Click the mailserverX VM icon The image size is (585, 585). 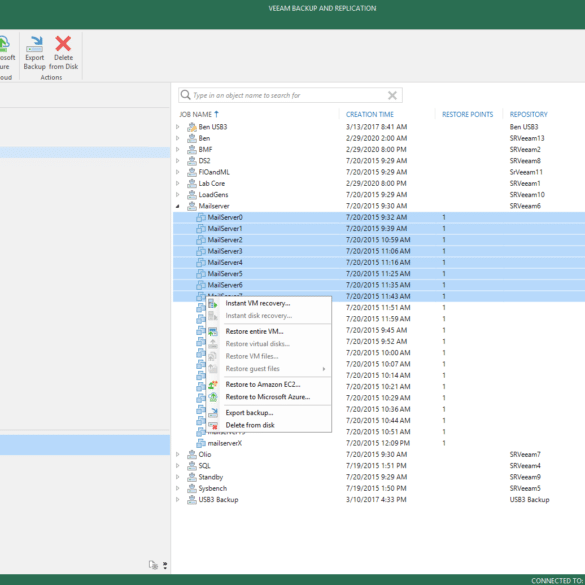201,443
